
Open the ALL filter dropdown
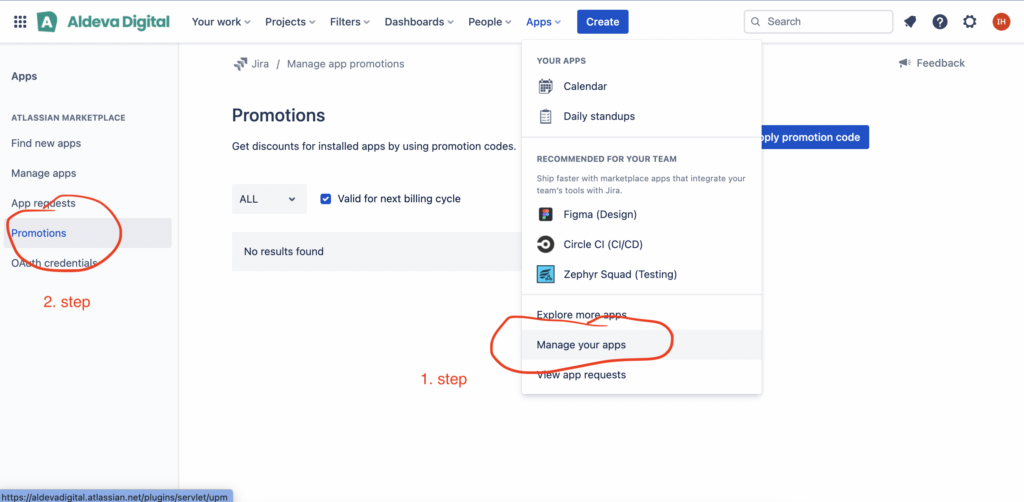click(269, 199)
